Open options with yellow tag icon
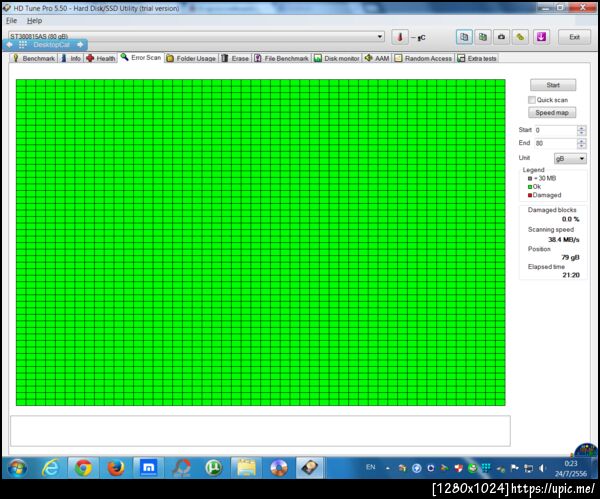Image resolution: width=600 pixels, height=499 pixels. (x=520, y=37)
